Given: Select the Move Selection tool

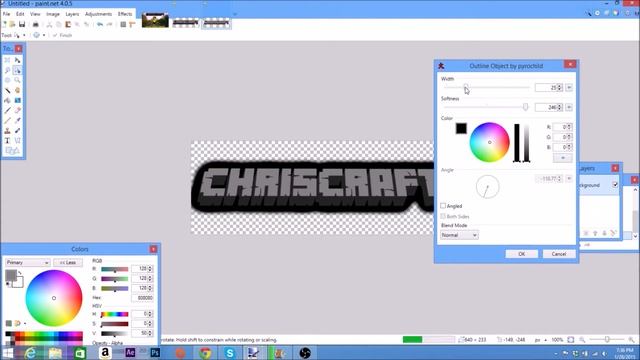Looking at the screenshot, I should [17, 70].
